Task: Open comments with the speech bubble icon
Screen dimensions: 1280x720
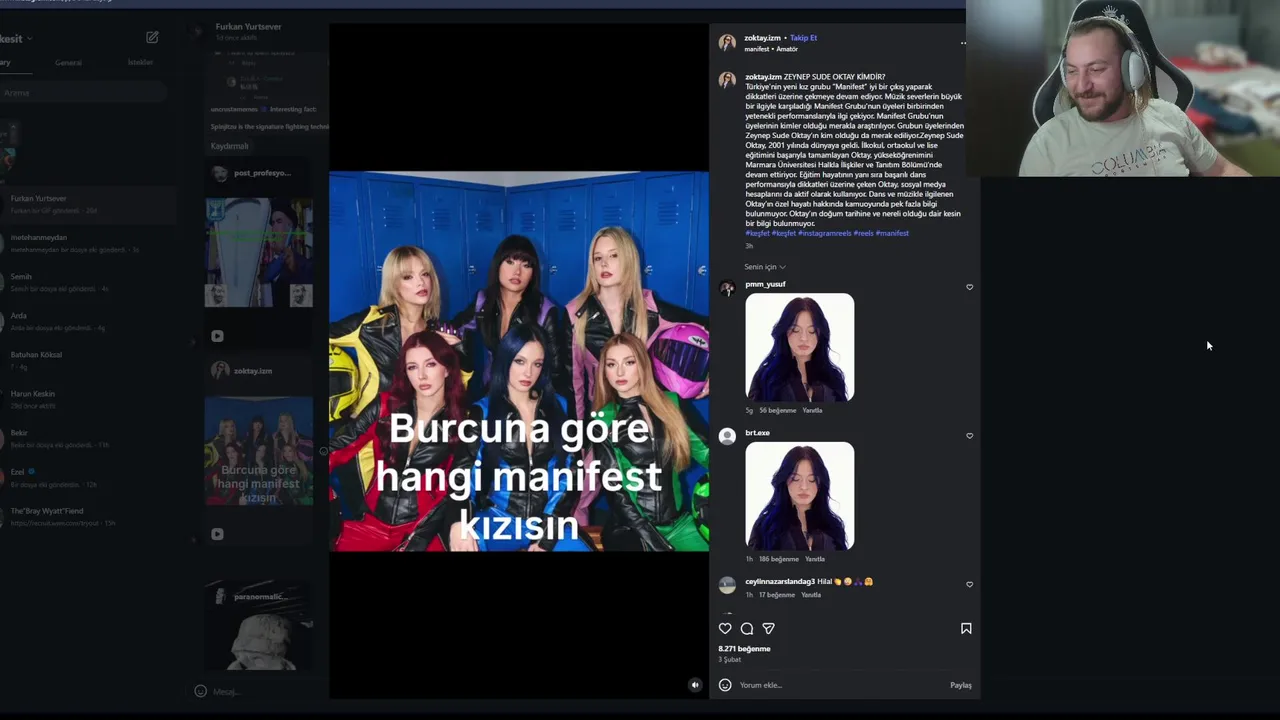Action: point(747,628)
